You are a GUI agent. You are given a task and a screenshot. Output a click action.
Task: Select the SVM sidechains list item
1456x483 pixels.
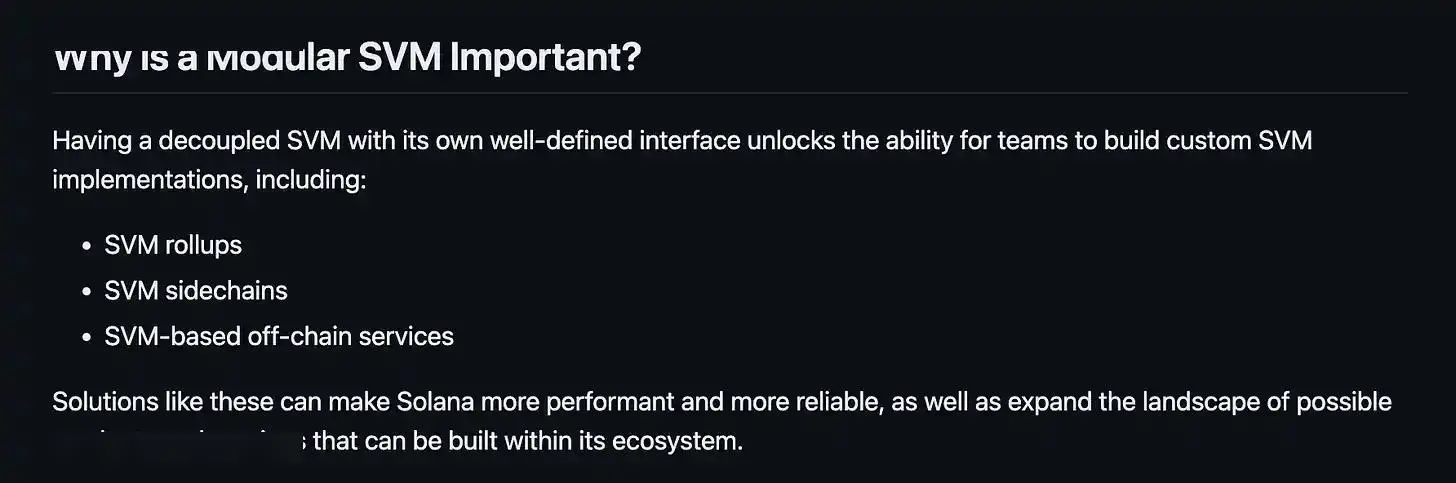(196, 291)
